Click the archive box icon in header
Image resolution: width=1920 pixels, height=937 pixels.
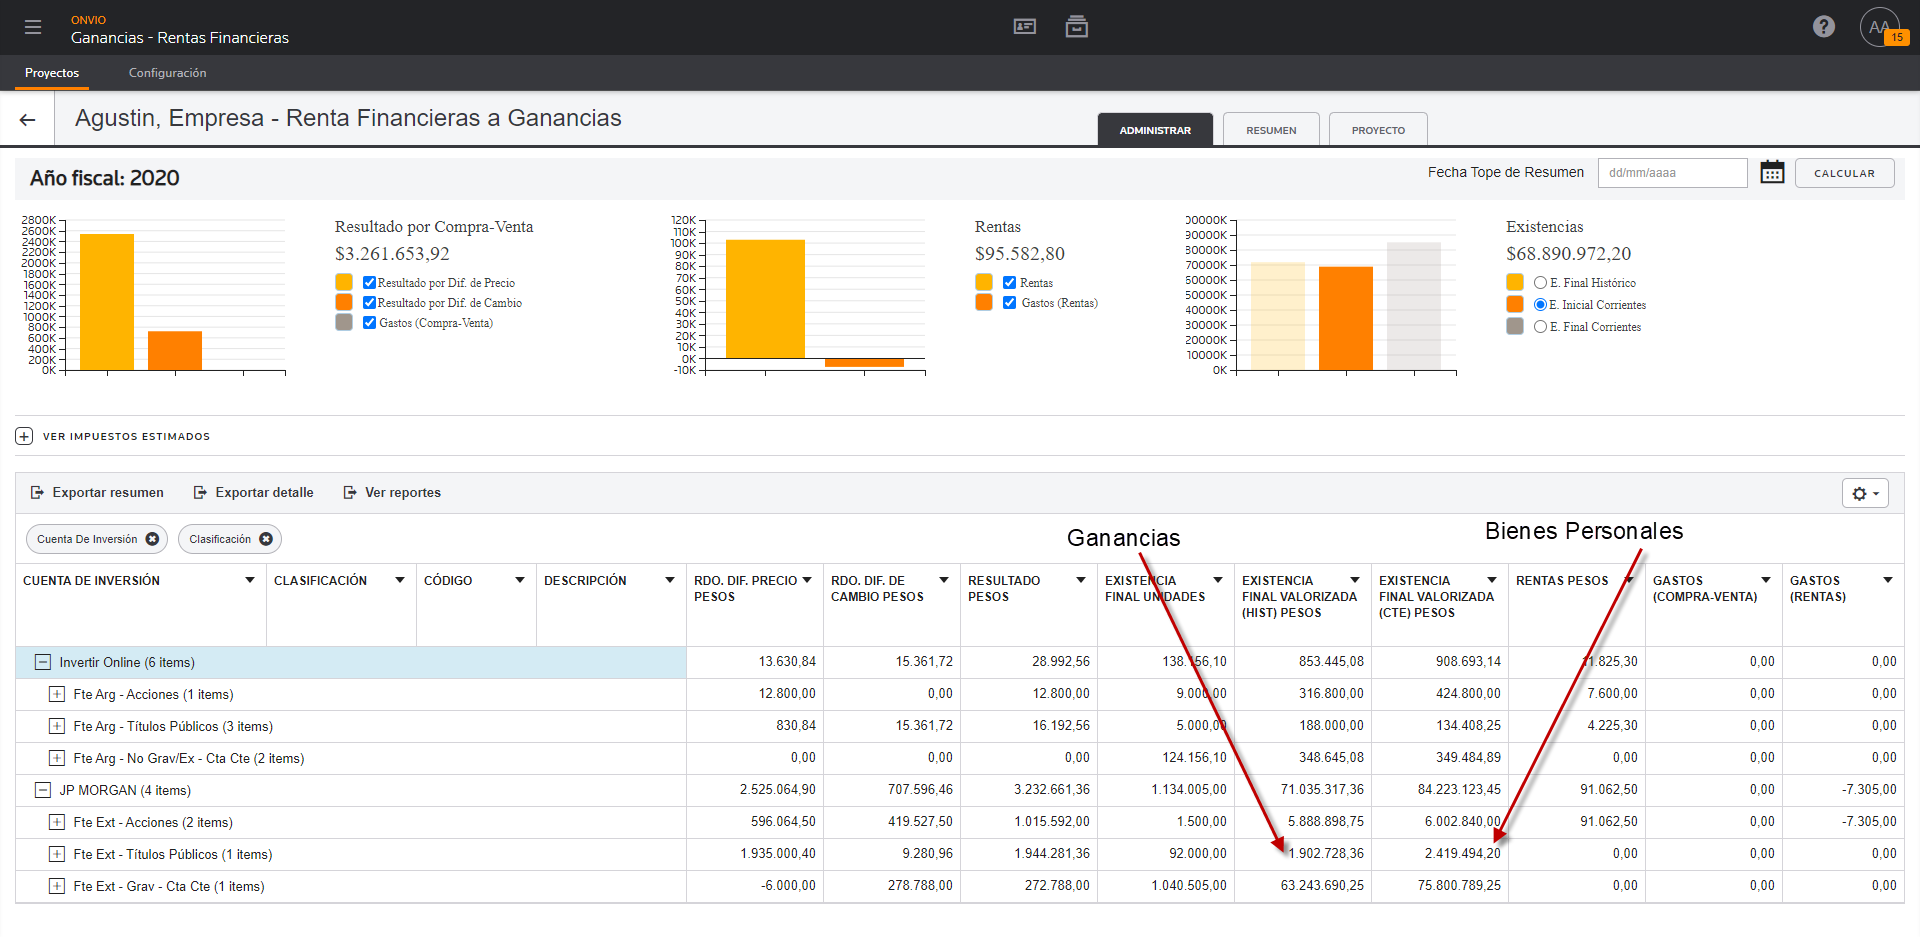click(1077, 27)
